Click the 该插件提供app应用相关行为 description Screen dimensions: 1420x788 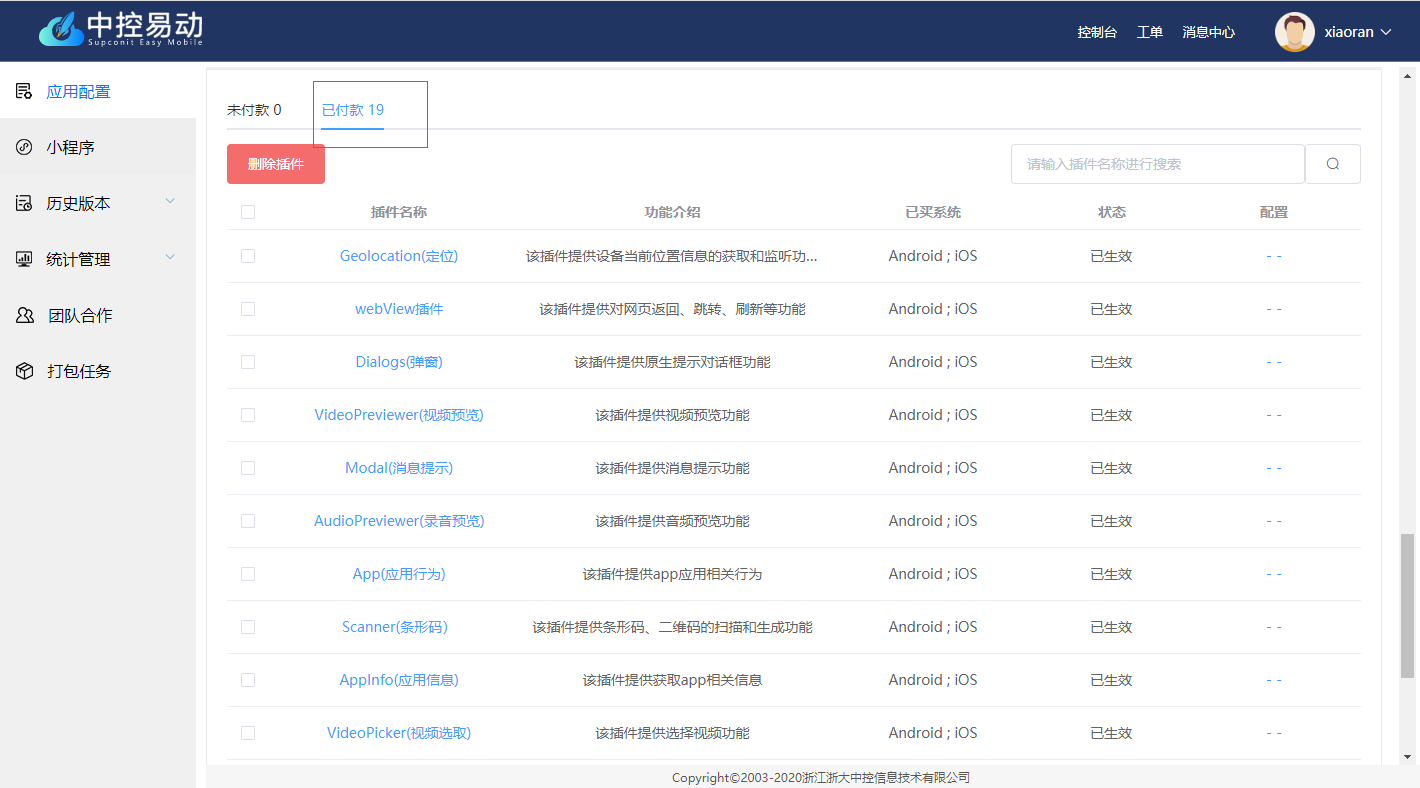click(672, 574)
